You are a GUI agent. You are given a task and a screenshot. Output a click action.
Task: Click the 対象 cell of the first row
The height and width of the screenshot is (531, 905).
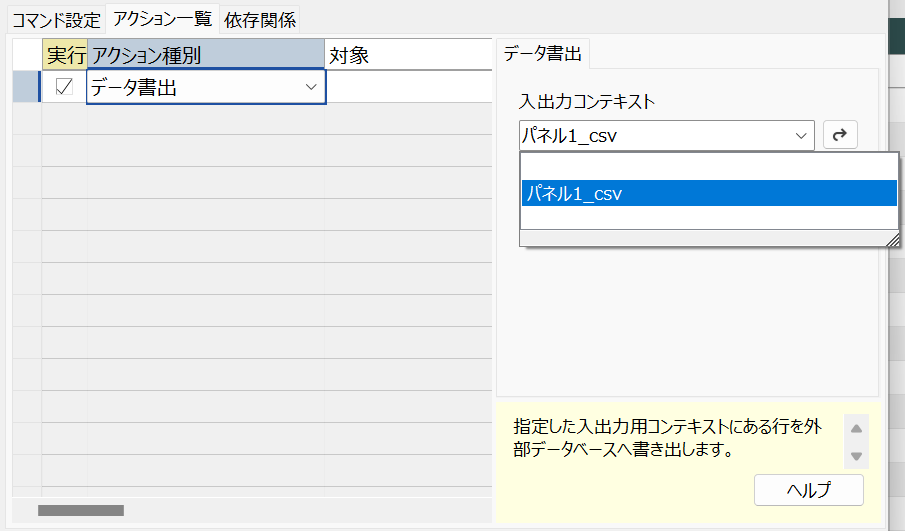click(x=409, y=87)
